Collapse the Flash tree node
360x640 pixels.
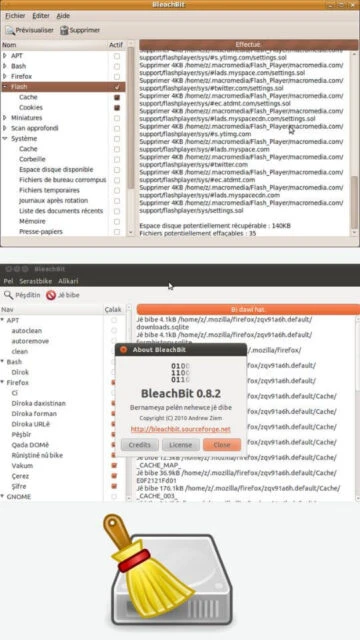[x=5, y=87]
